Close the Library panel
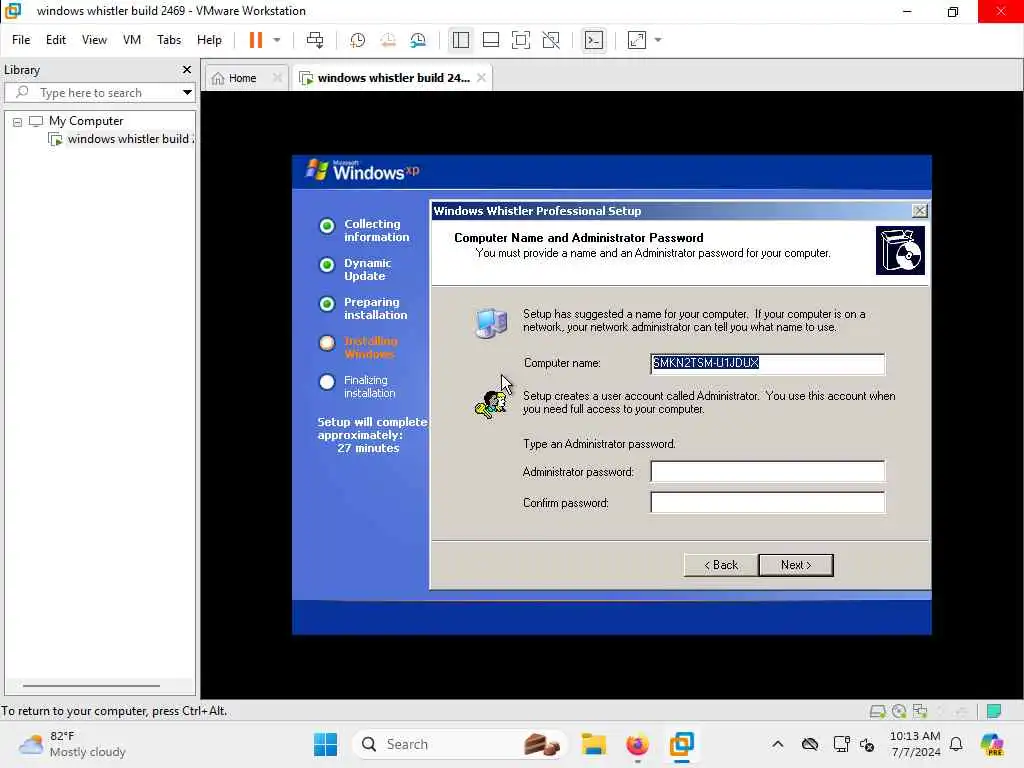Screen dimensions: 1024x768 click(x=187, y=69)
